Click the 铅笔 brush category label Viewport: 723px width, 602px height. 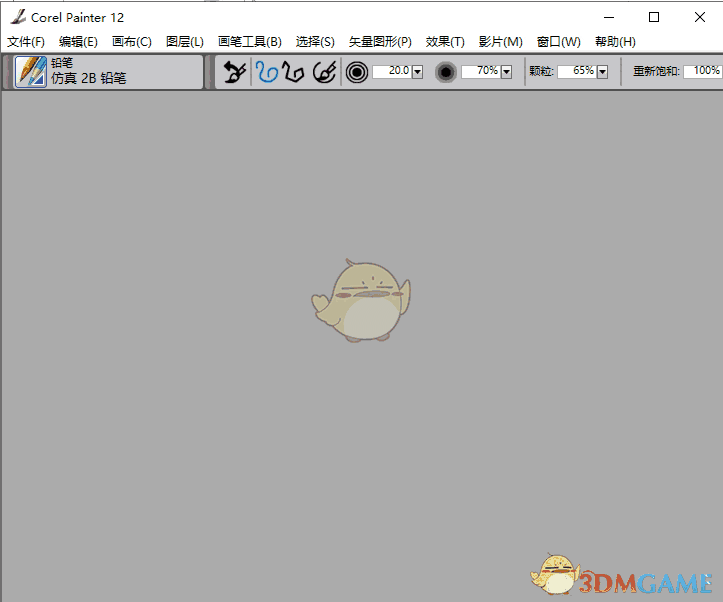pyautogui.click(x=62, y=63)
